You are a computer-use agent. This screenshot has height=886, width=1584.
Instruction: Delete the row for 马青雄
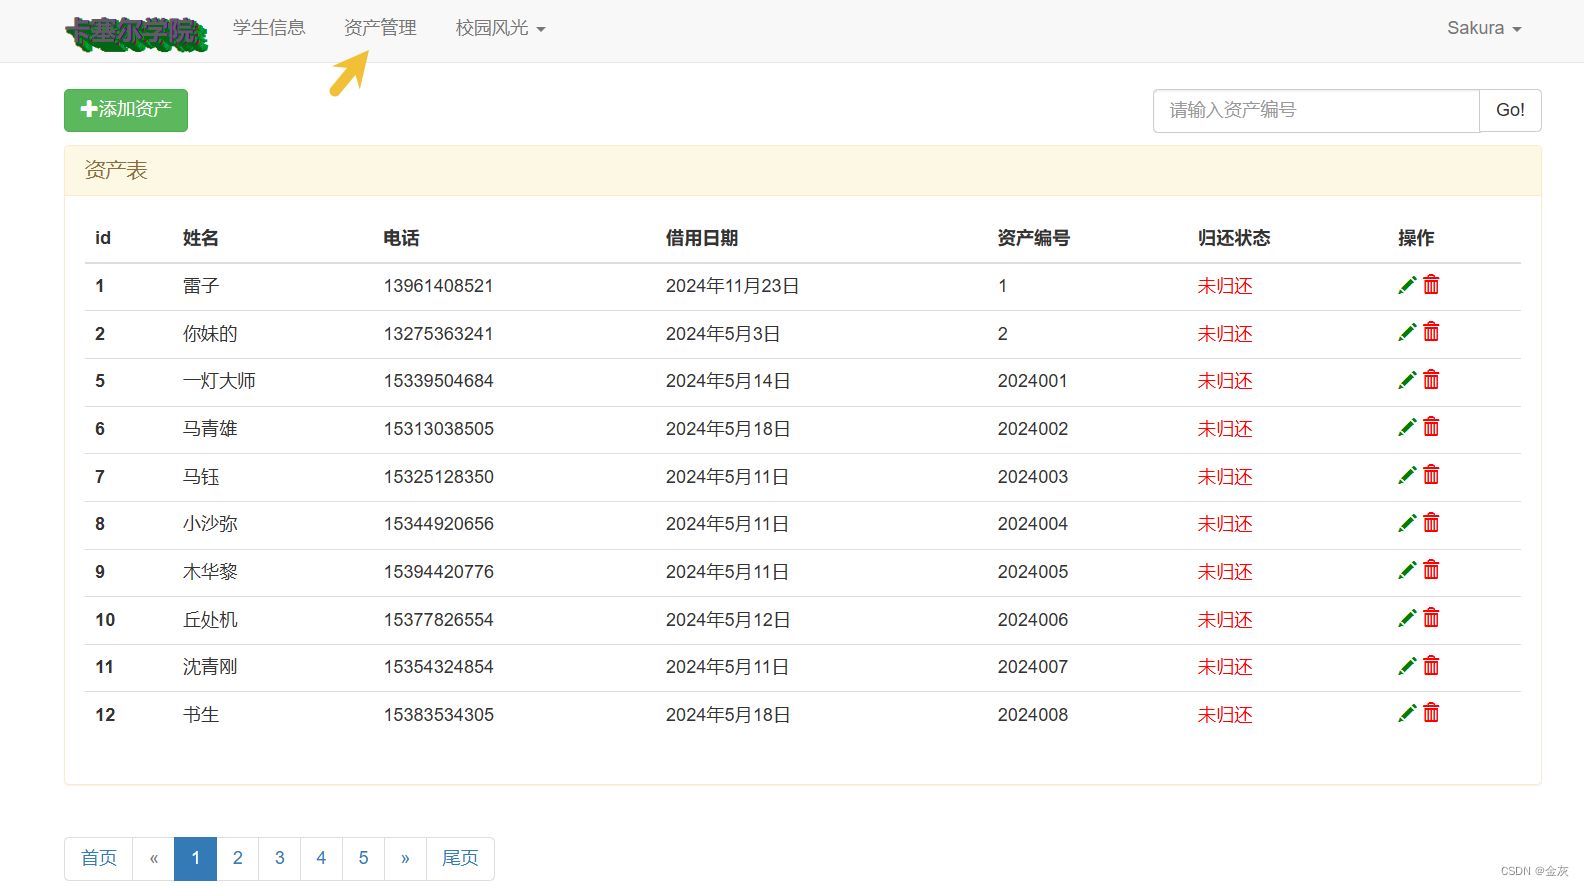coord(1431,427)
